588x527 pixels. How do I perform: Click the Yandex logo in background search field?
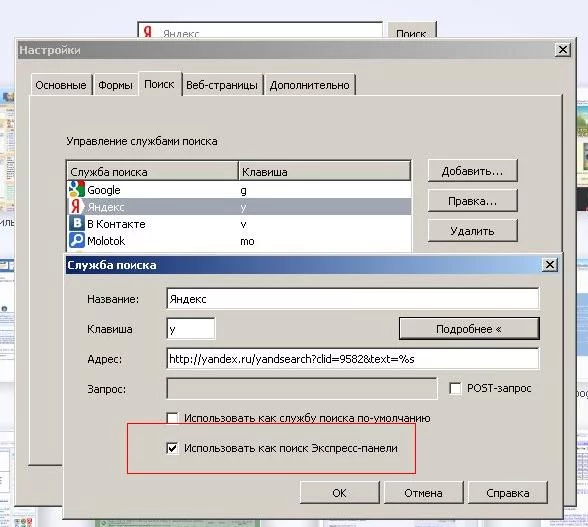tap(148, 32)
